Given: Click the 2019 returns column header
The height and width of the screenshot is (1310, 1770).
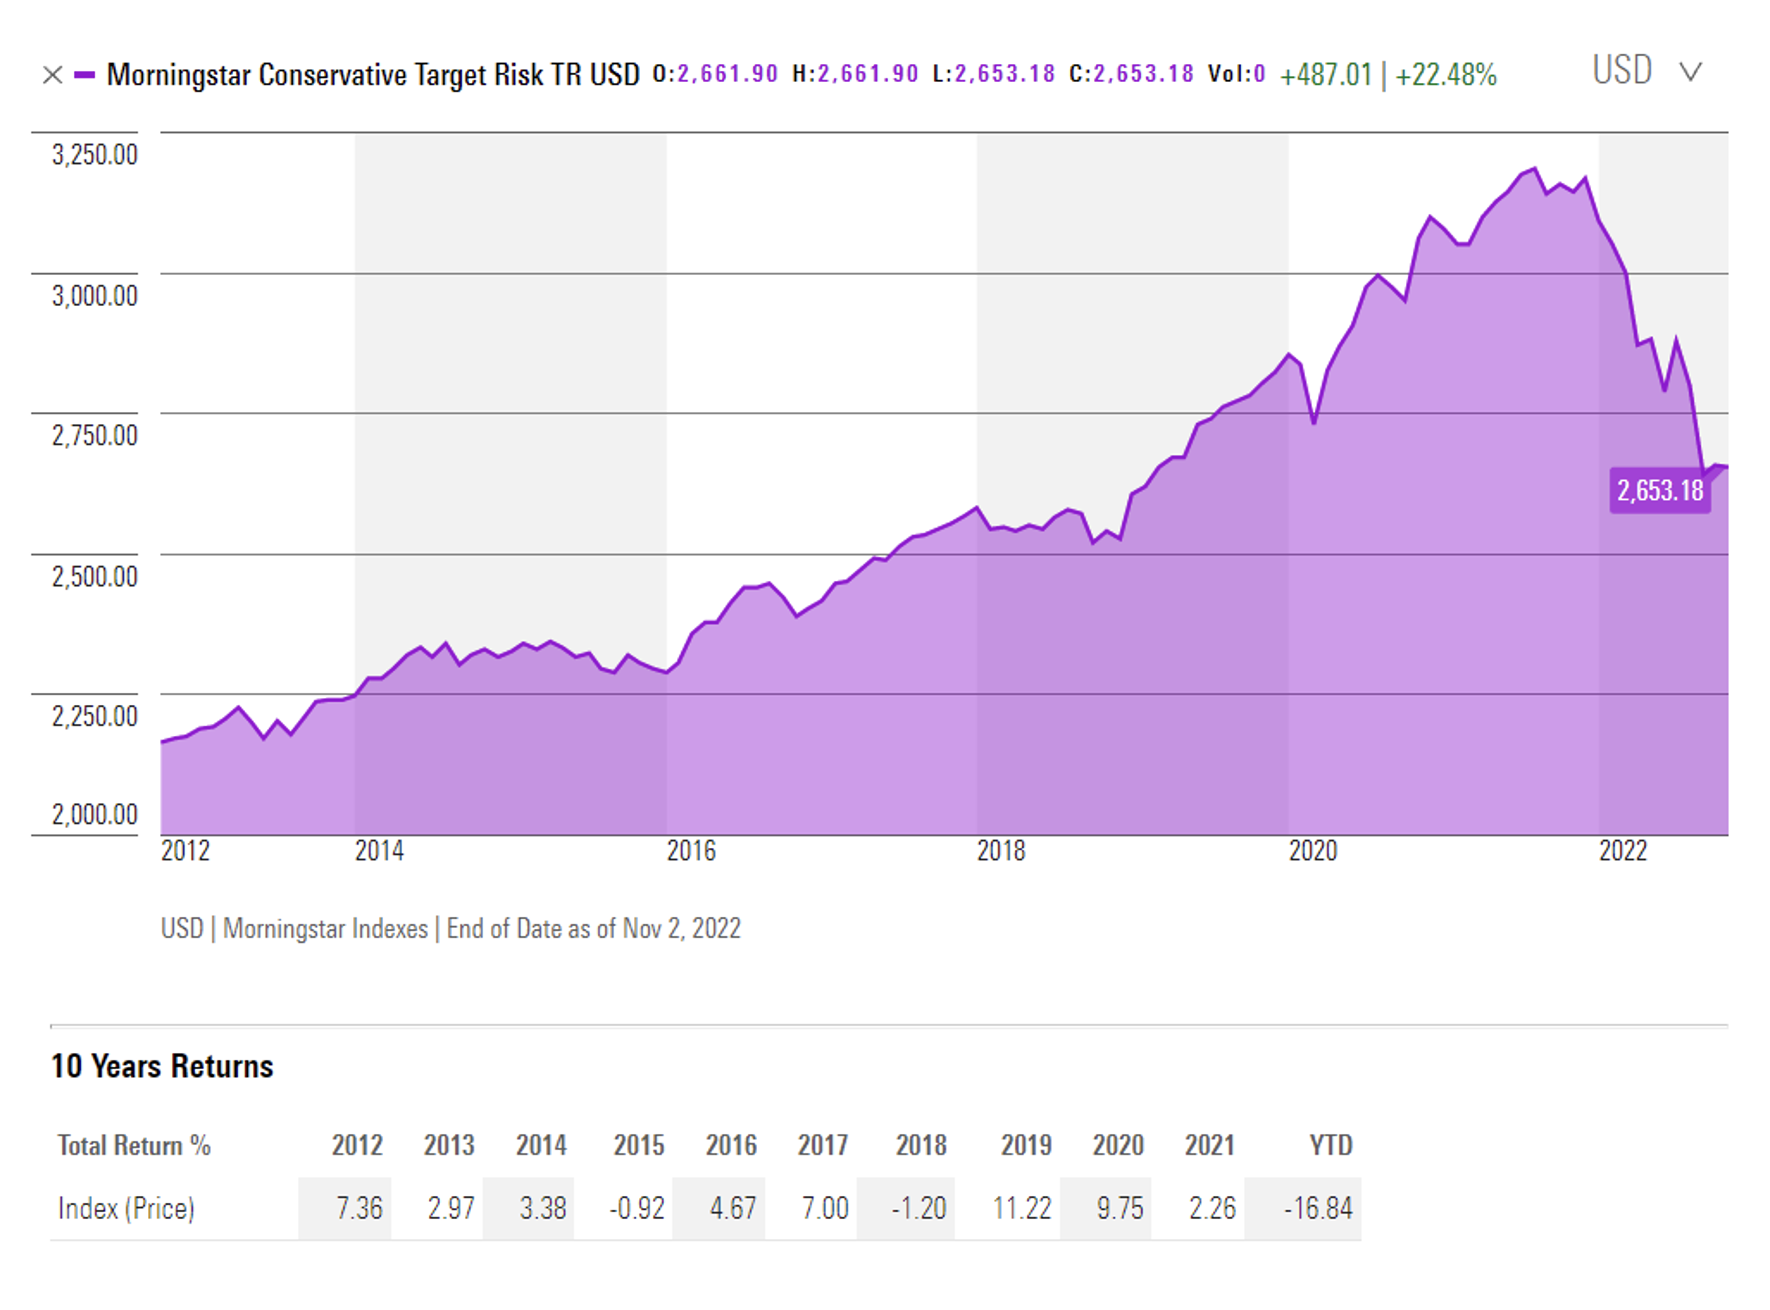Looking at the screenshot, I should point(1026,1145).
